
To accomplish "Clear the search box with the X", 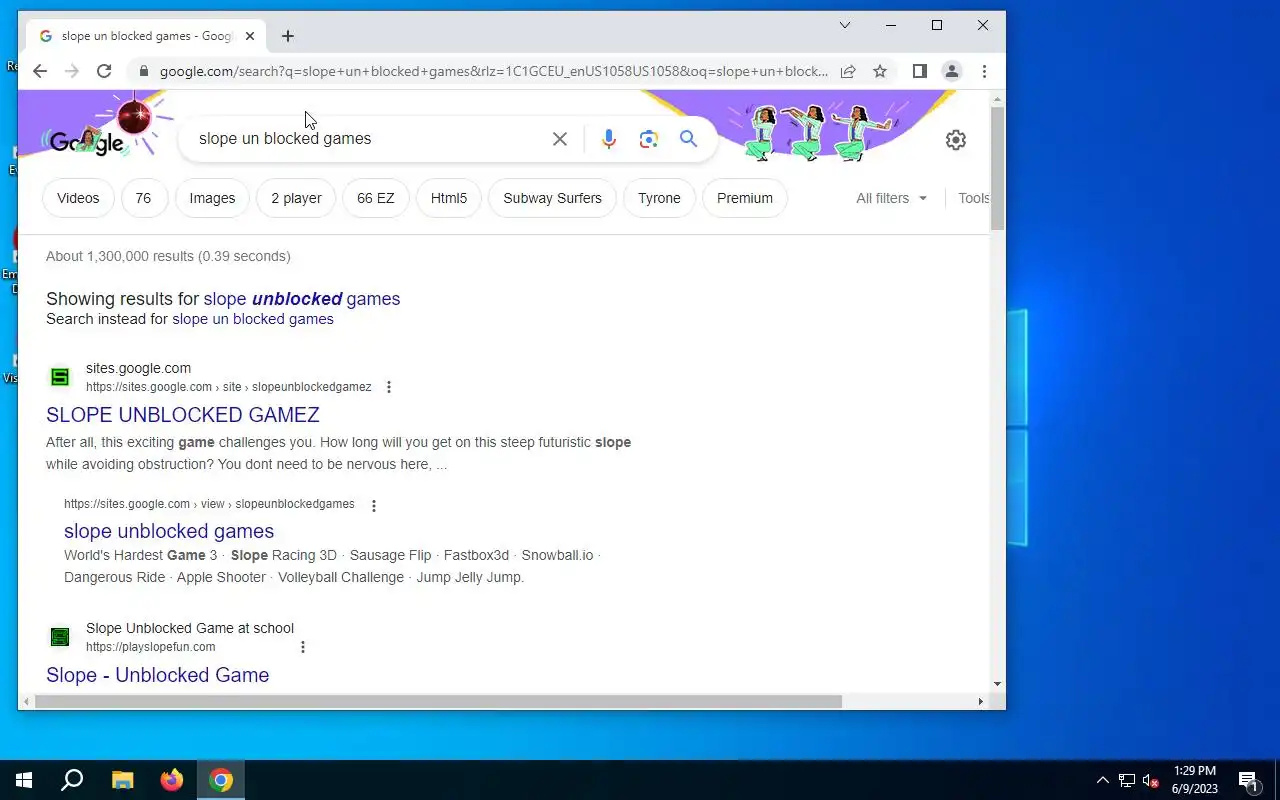I will click(560, 139).
